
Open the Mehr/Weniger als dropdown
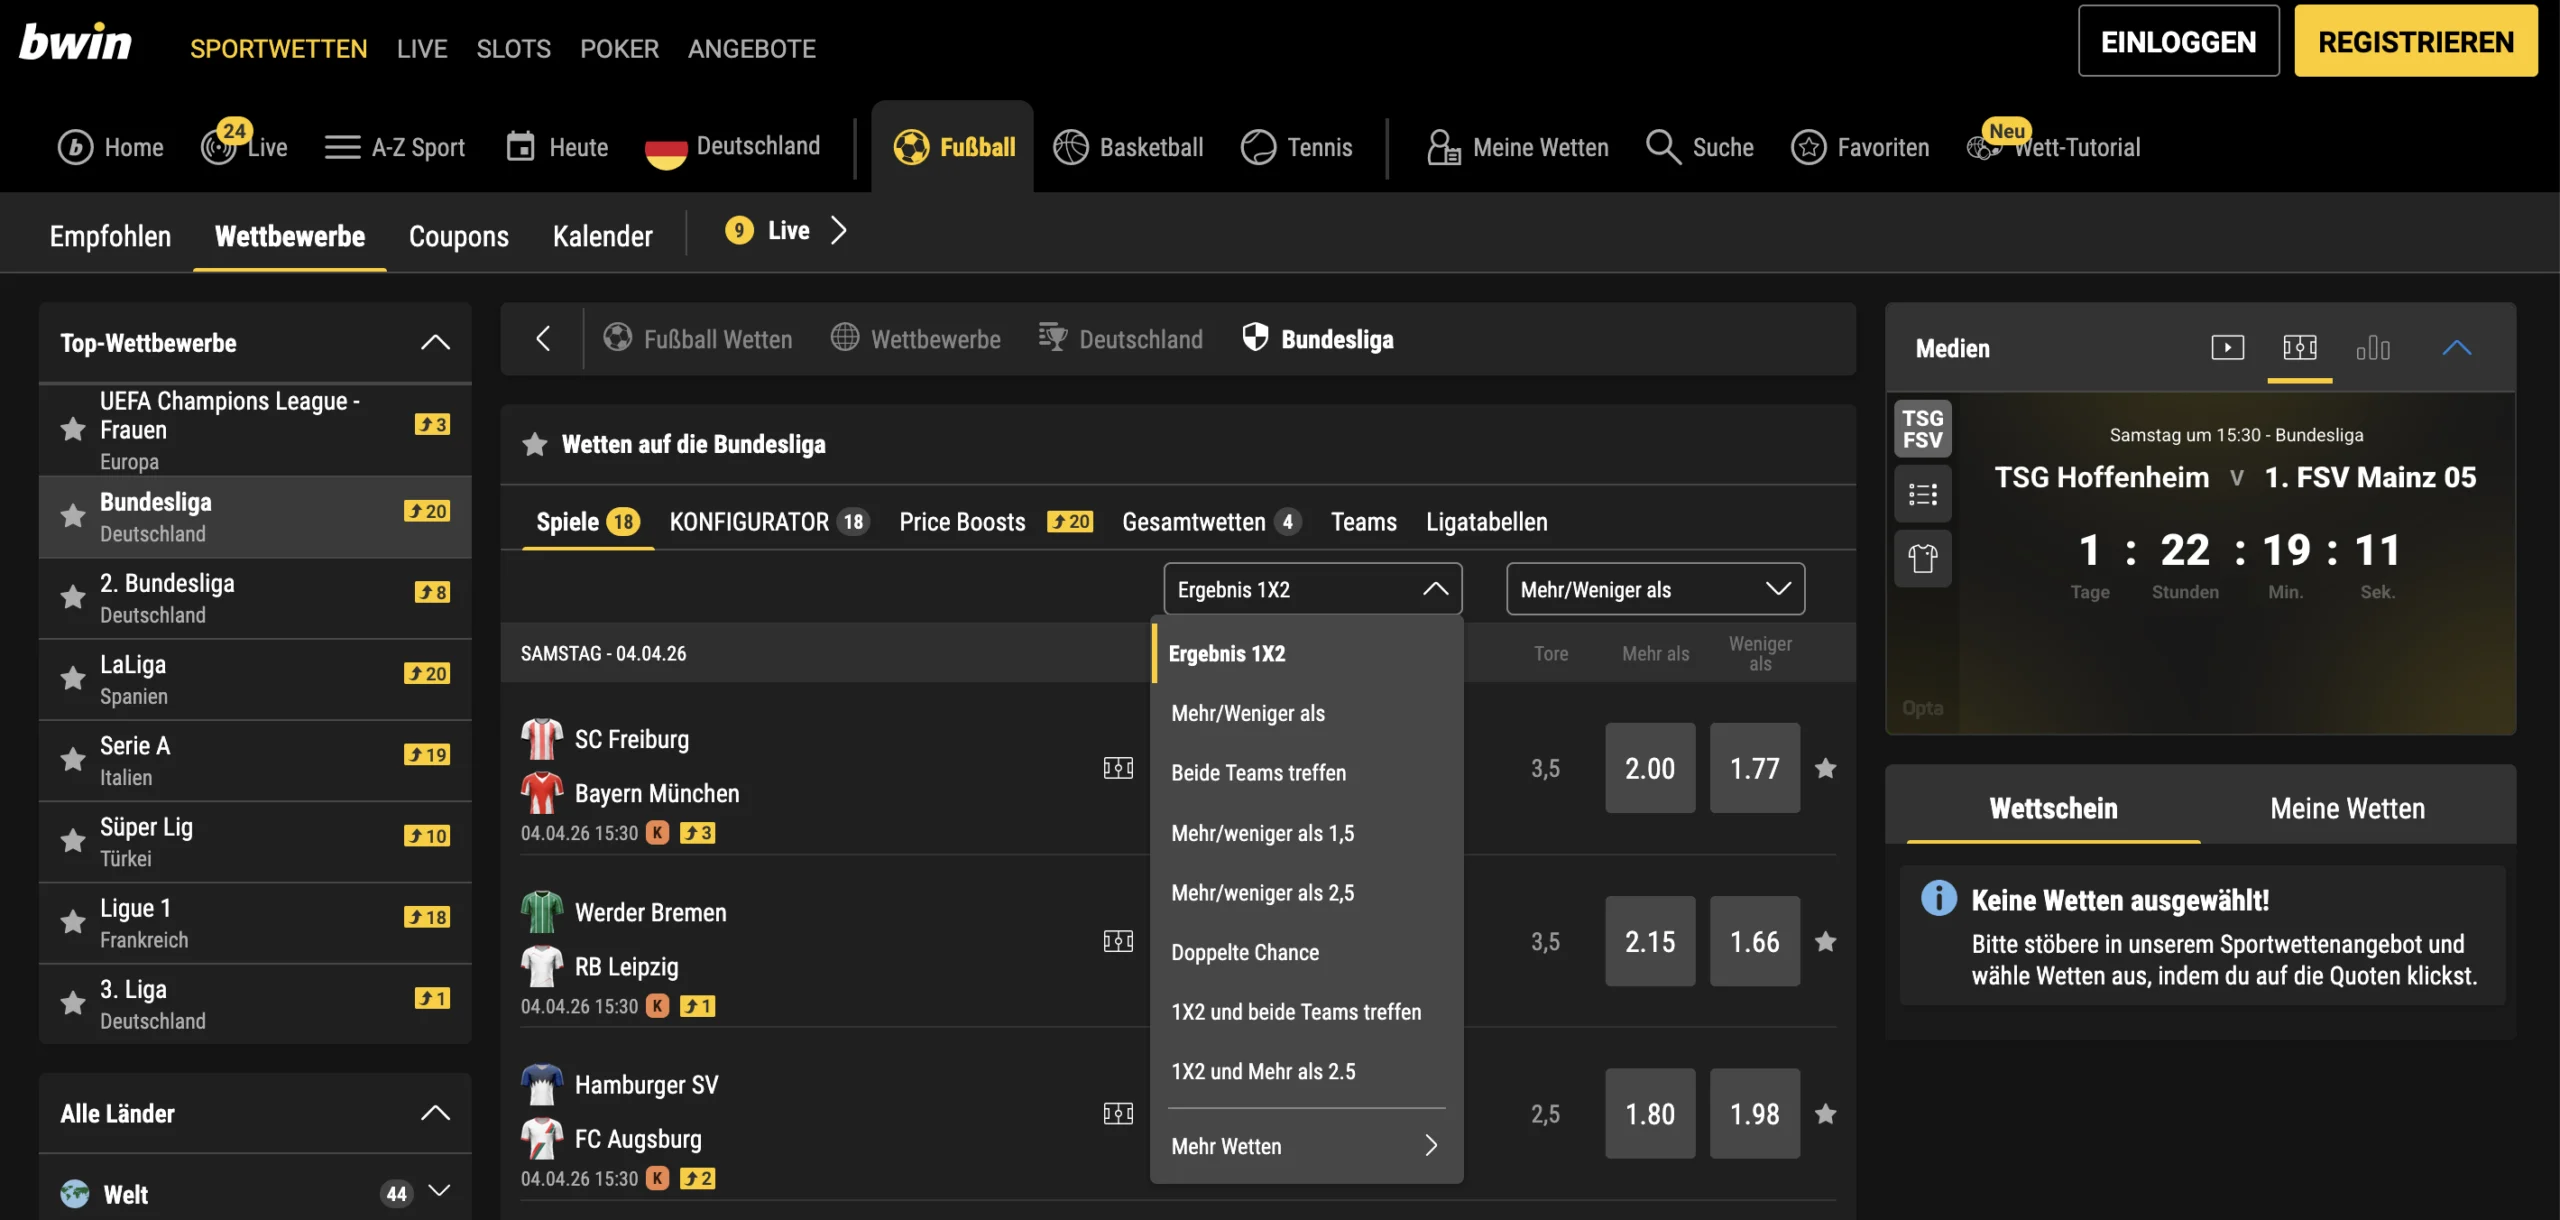click(x=1655, y=589)
